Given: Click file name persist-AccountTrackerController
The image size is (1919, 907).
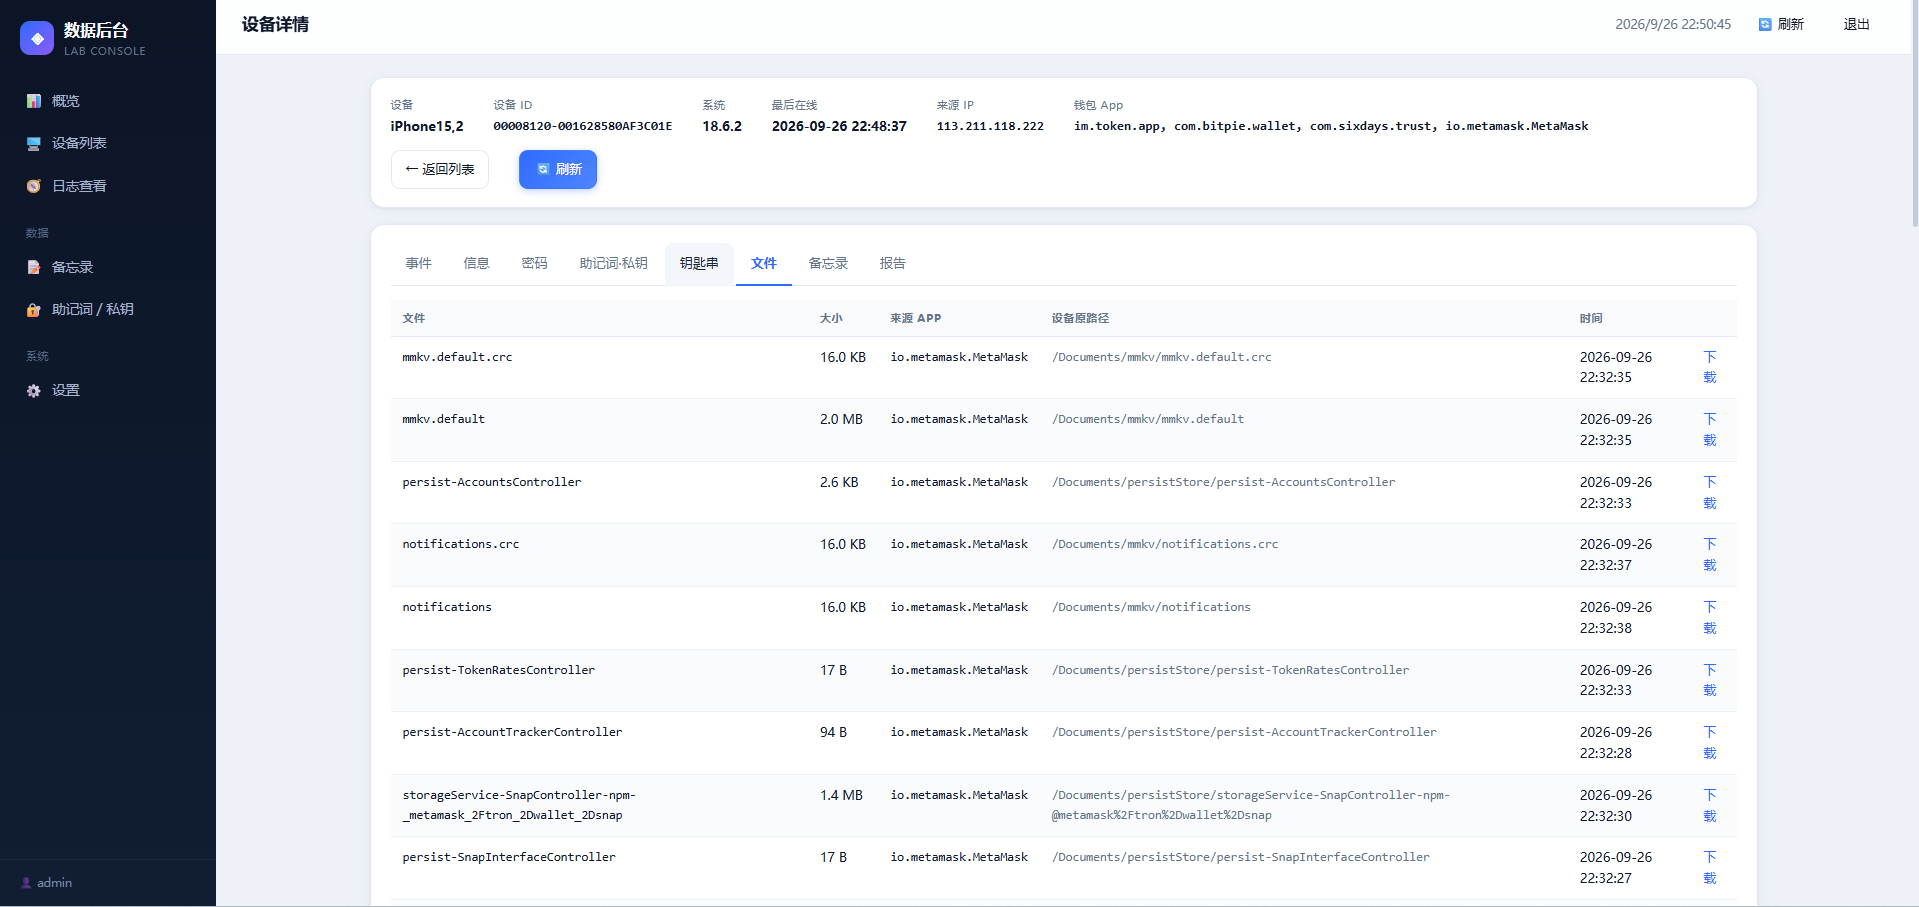Looking at the screenshot, I should click(512, 732).
